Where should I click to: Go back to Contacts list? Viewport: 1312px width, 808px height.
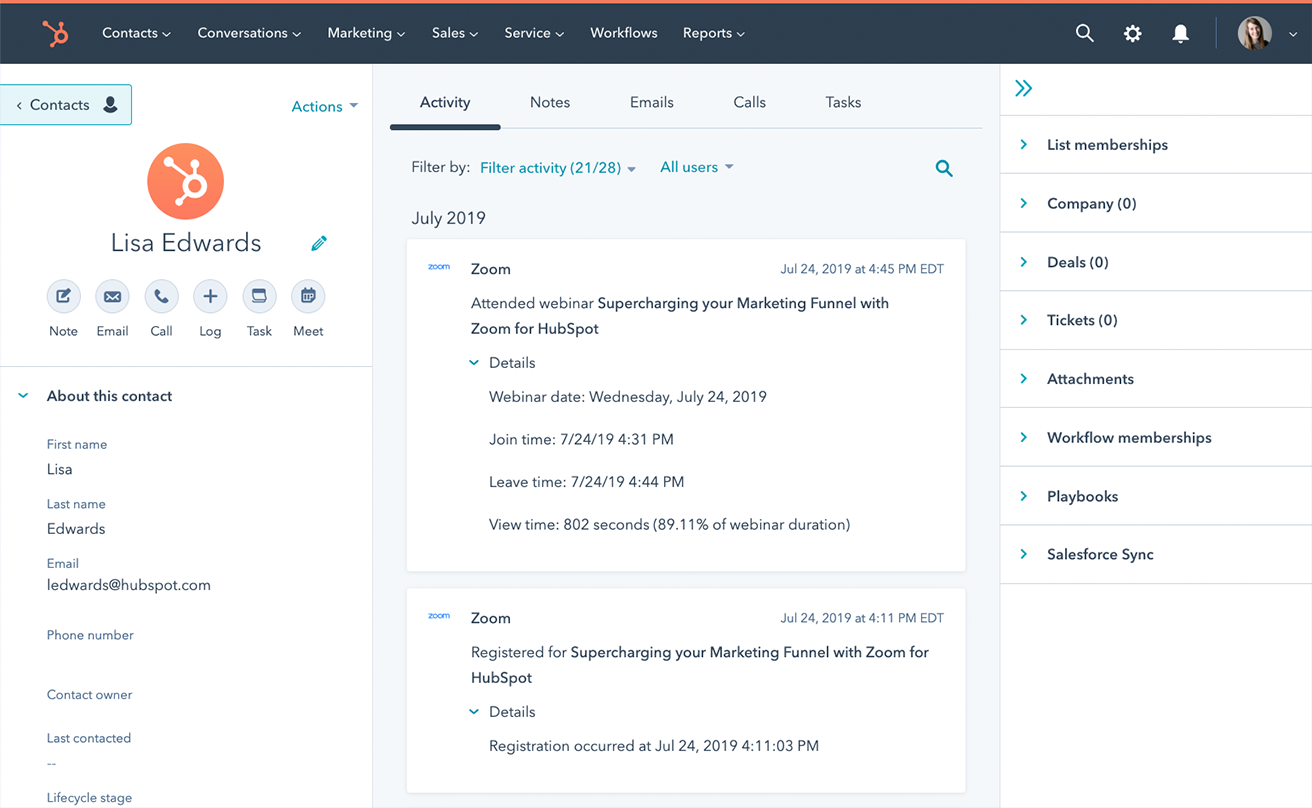(x=65, y=105)
